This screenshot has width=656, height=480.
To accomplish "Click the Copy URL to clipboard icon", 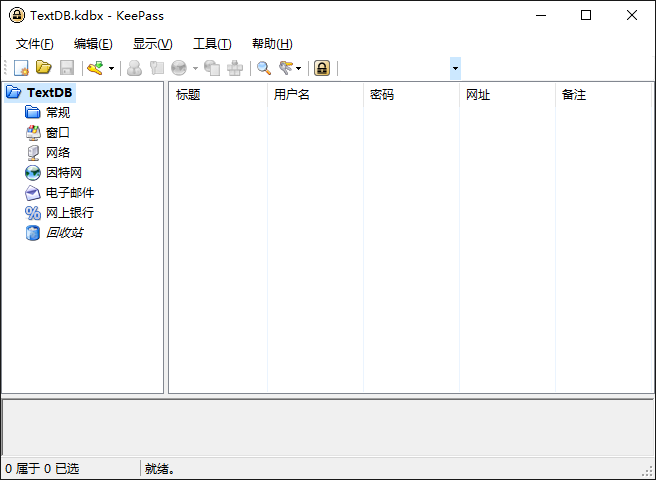I will pyautogui.click(x=212, y=68).
